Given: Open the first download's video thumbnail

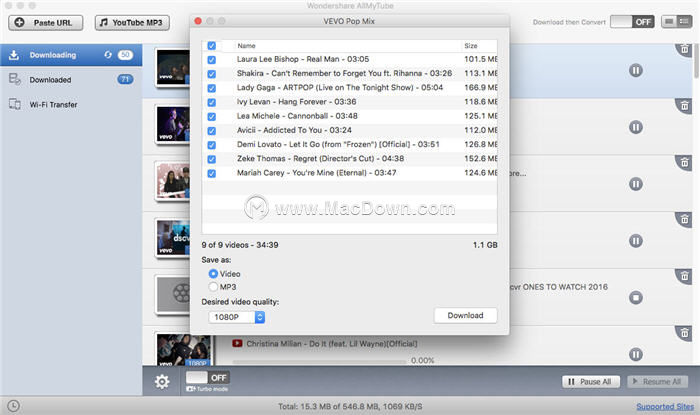Looking at the screenshot, I should coord(173,67).
